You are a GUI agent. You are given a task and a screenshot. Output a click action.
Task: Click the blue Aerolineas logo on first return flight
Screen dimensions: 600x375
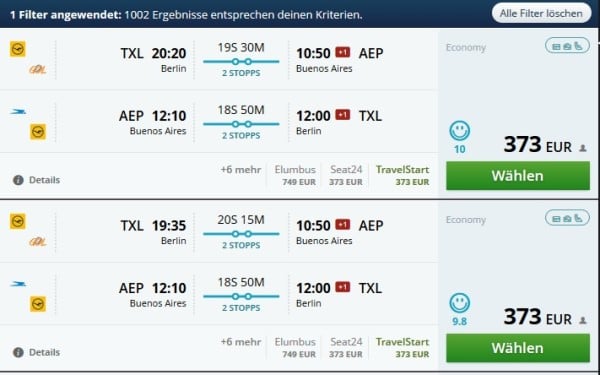pyautogui.click(x=18, y=112)
